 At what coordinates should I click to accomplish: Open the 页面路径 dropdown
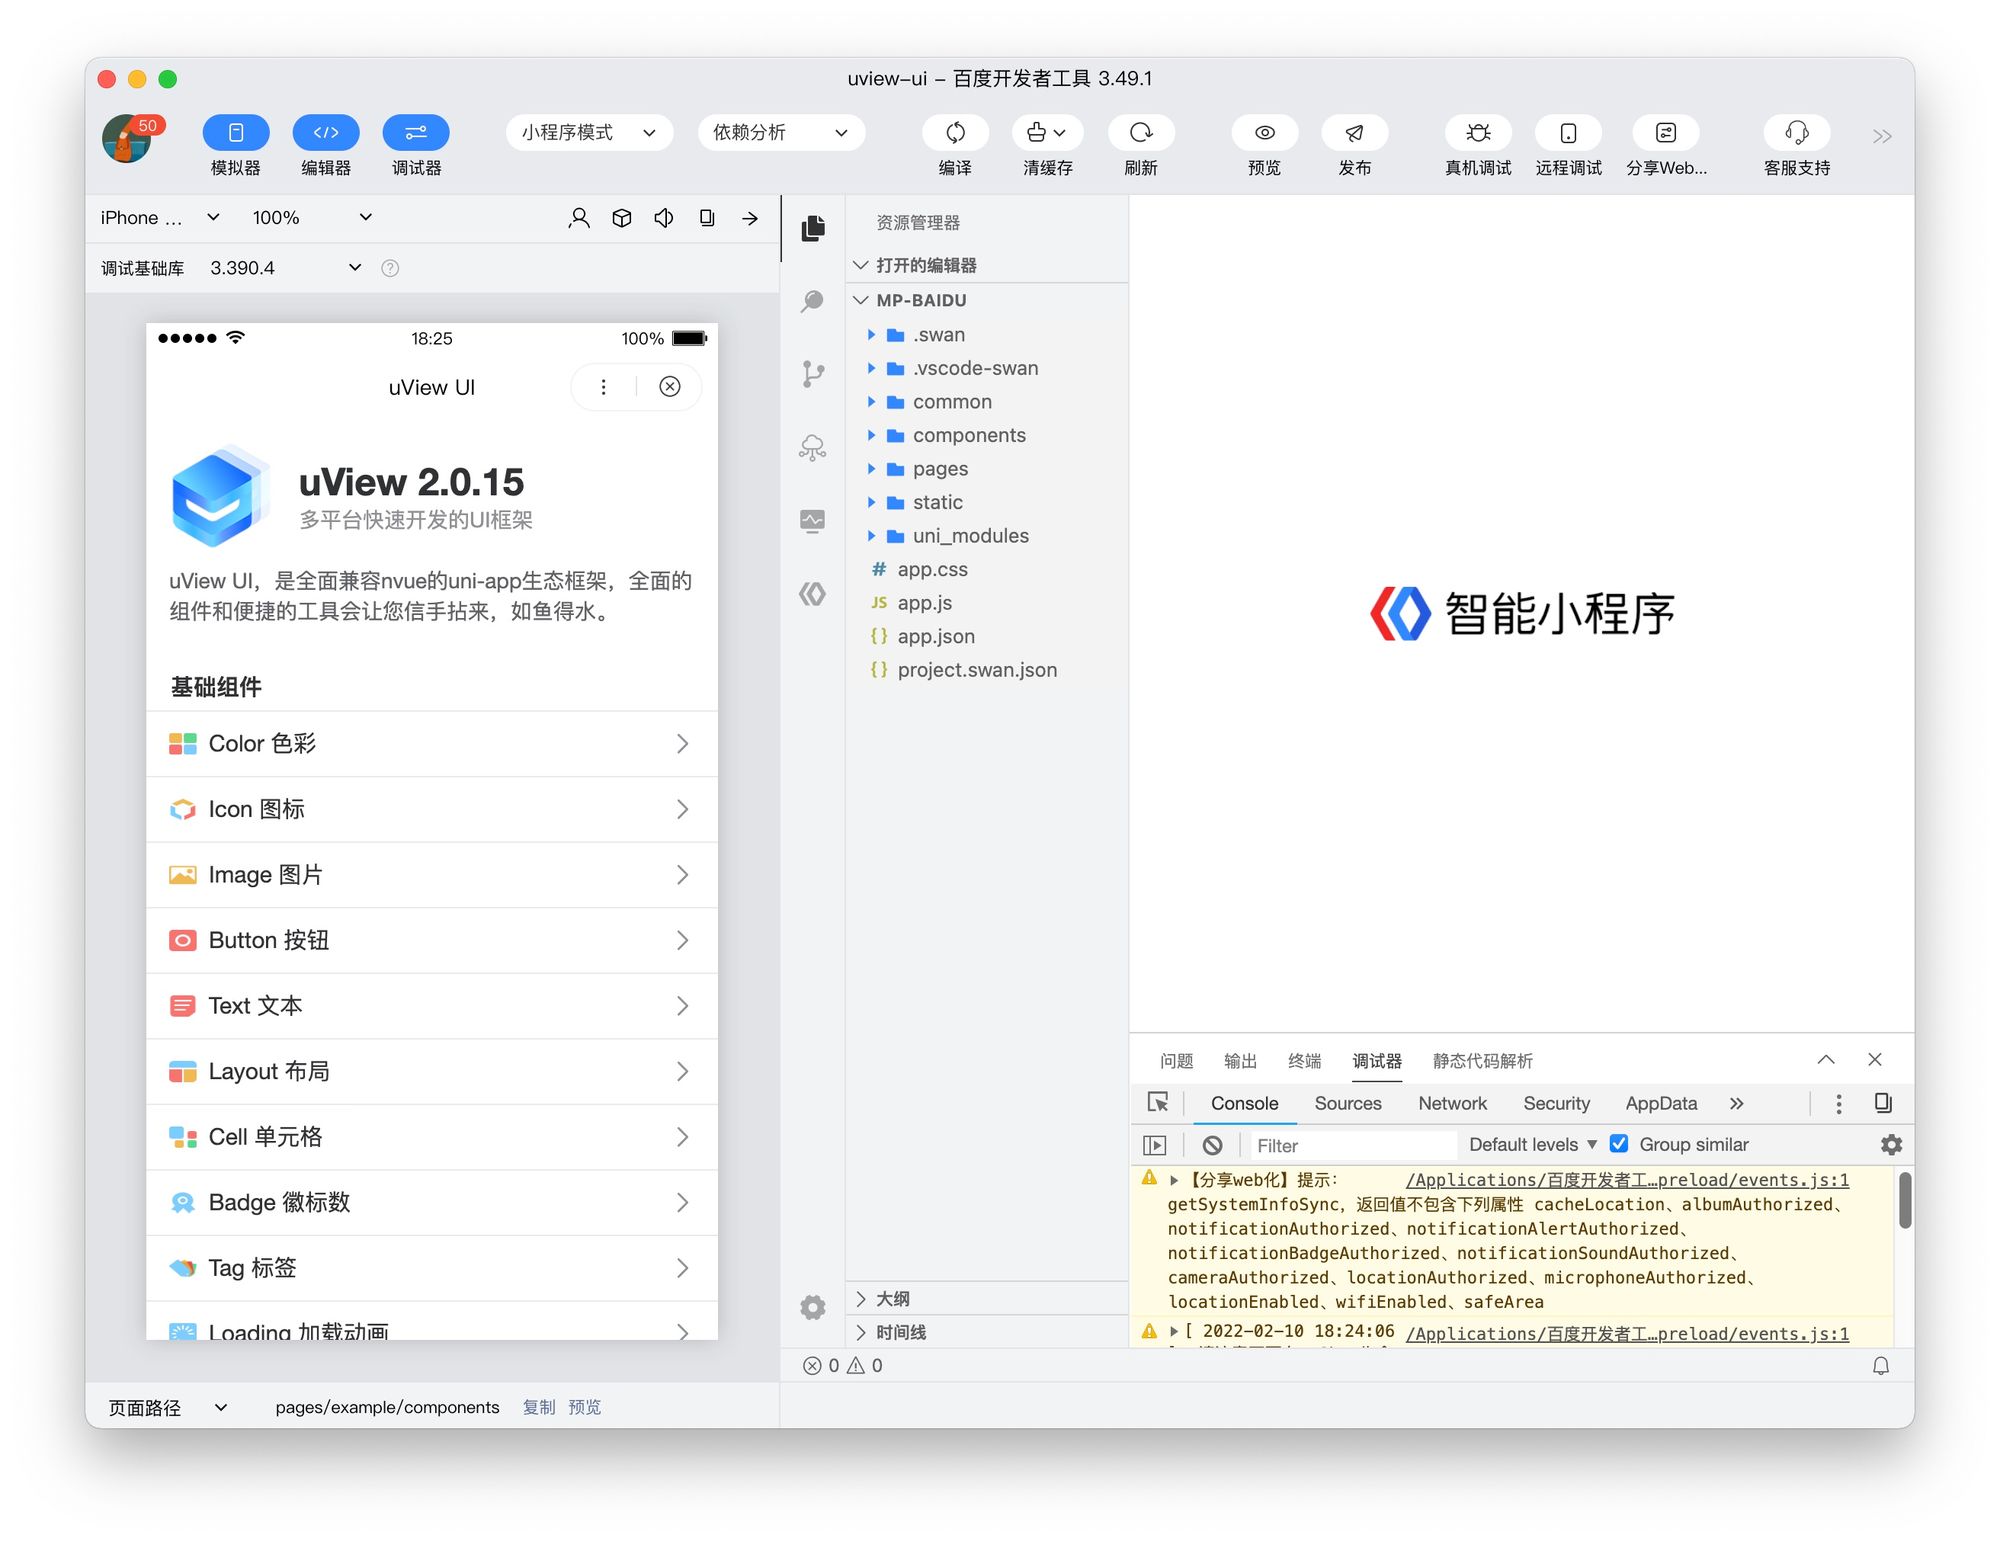point(169,1407)
